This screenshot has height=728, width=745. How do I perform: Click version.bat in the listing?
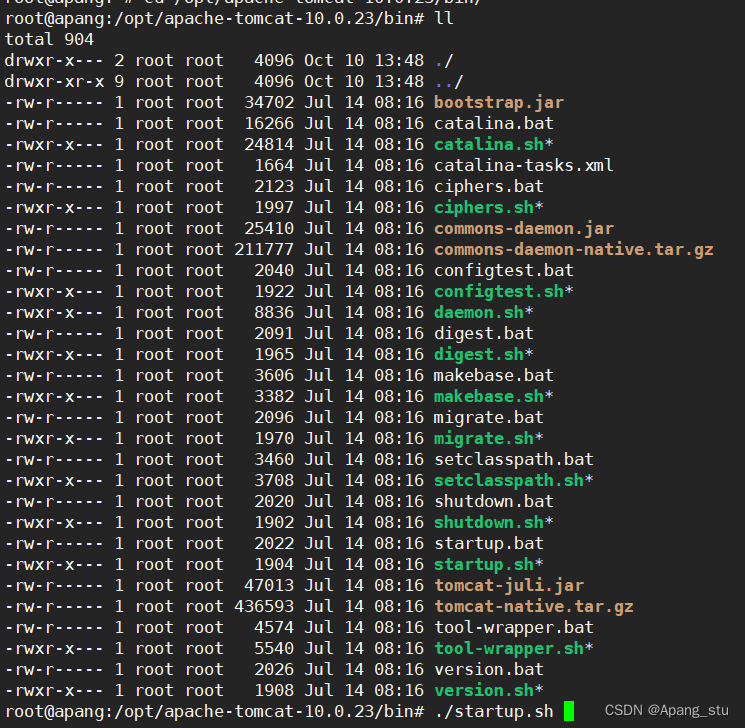(x=489, y=670)
